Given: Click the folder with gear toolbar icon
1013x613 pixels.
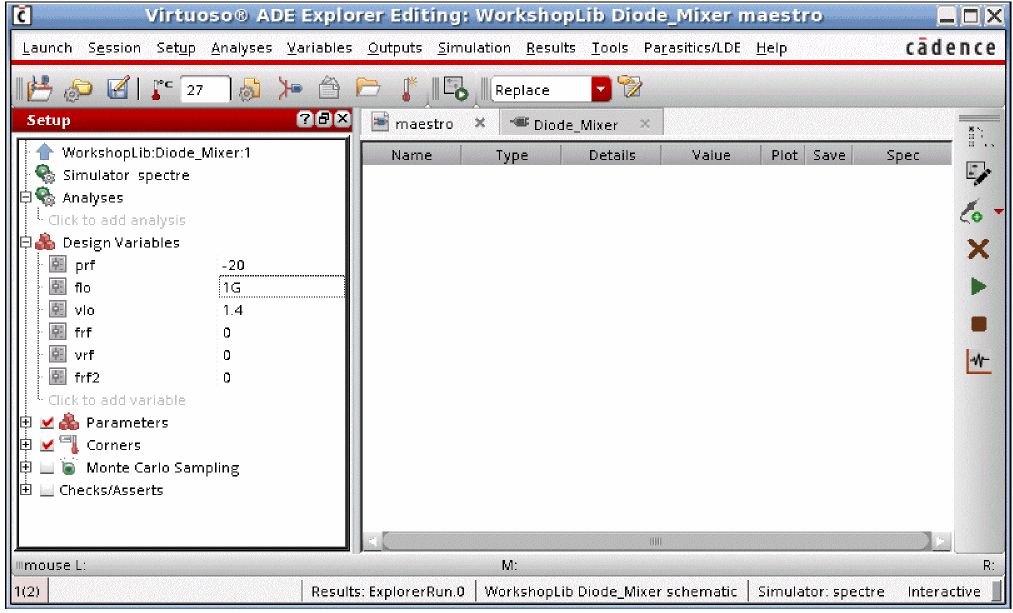Looking at the screenshot, I should [x=78, y=89].
